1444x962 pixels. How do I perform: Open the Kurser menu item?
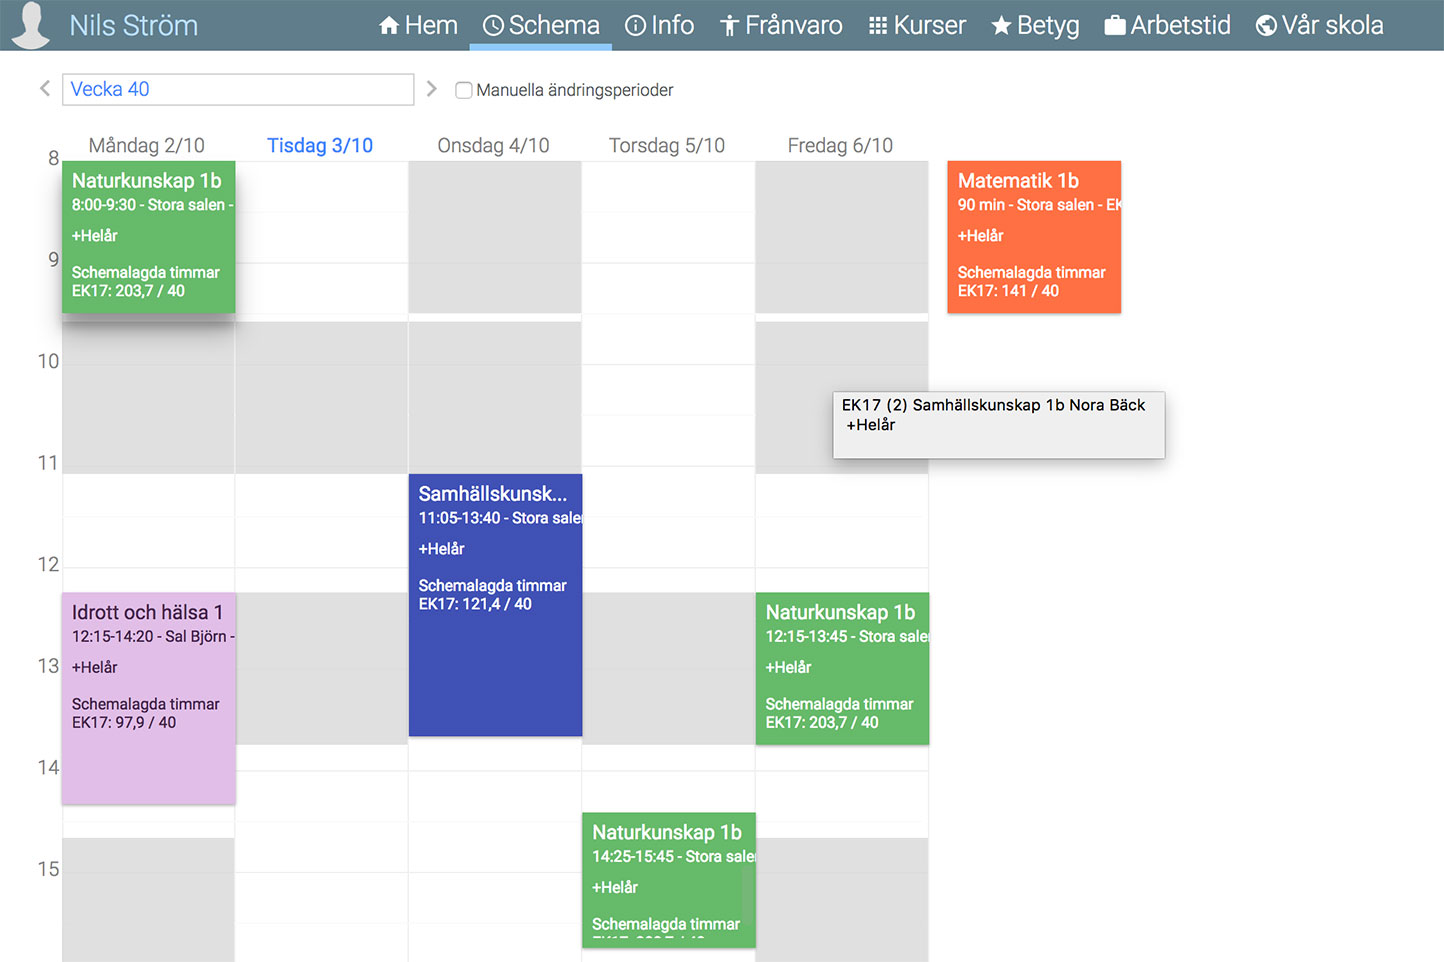point(917,25)
